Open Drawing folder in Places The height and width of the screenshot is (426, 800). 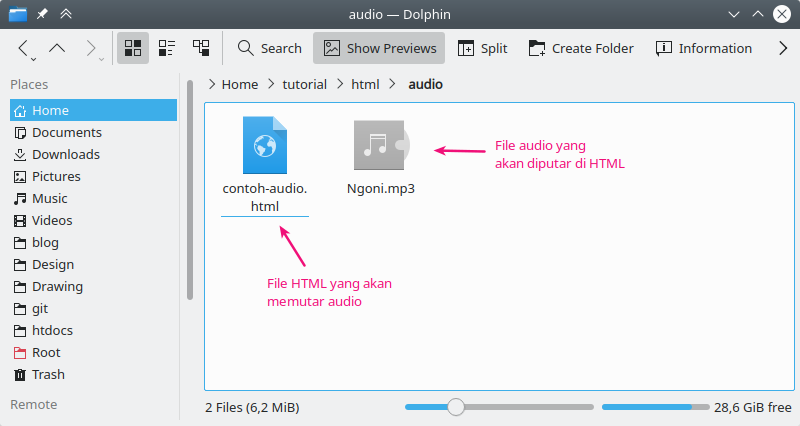93,286
